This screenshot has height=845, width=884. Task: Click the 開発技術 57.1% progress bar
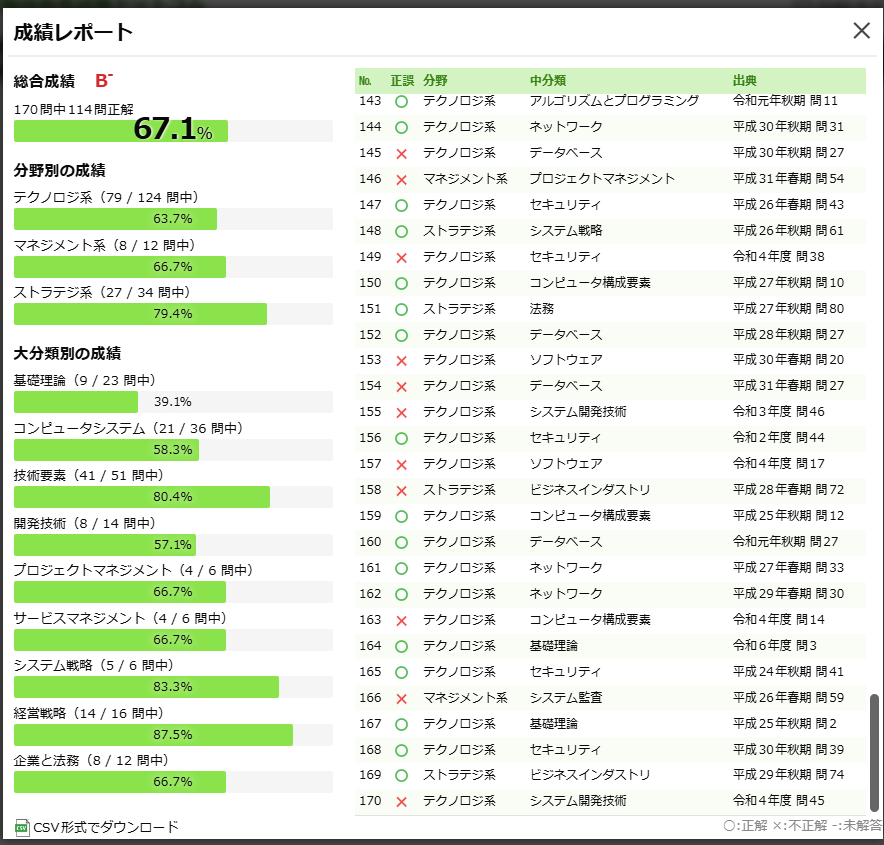(x=173, y=545)
